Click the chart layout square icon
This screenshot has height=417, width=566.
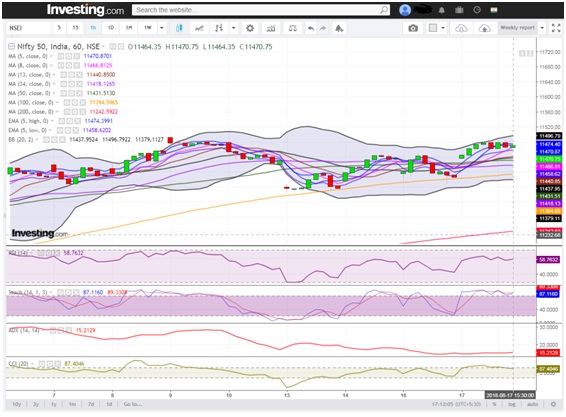(432, 28)
